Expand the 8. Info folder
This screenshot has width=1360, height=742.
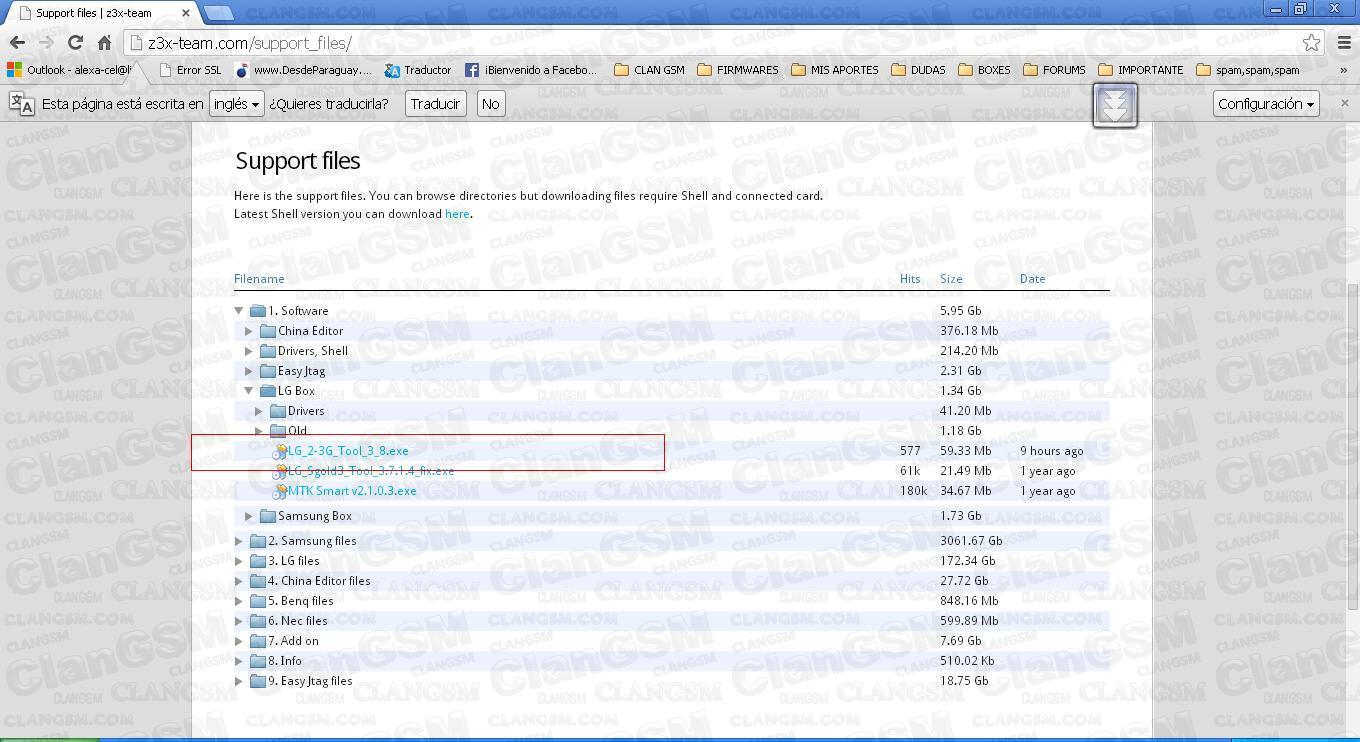click(x=239, y=661)
